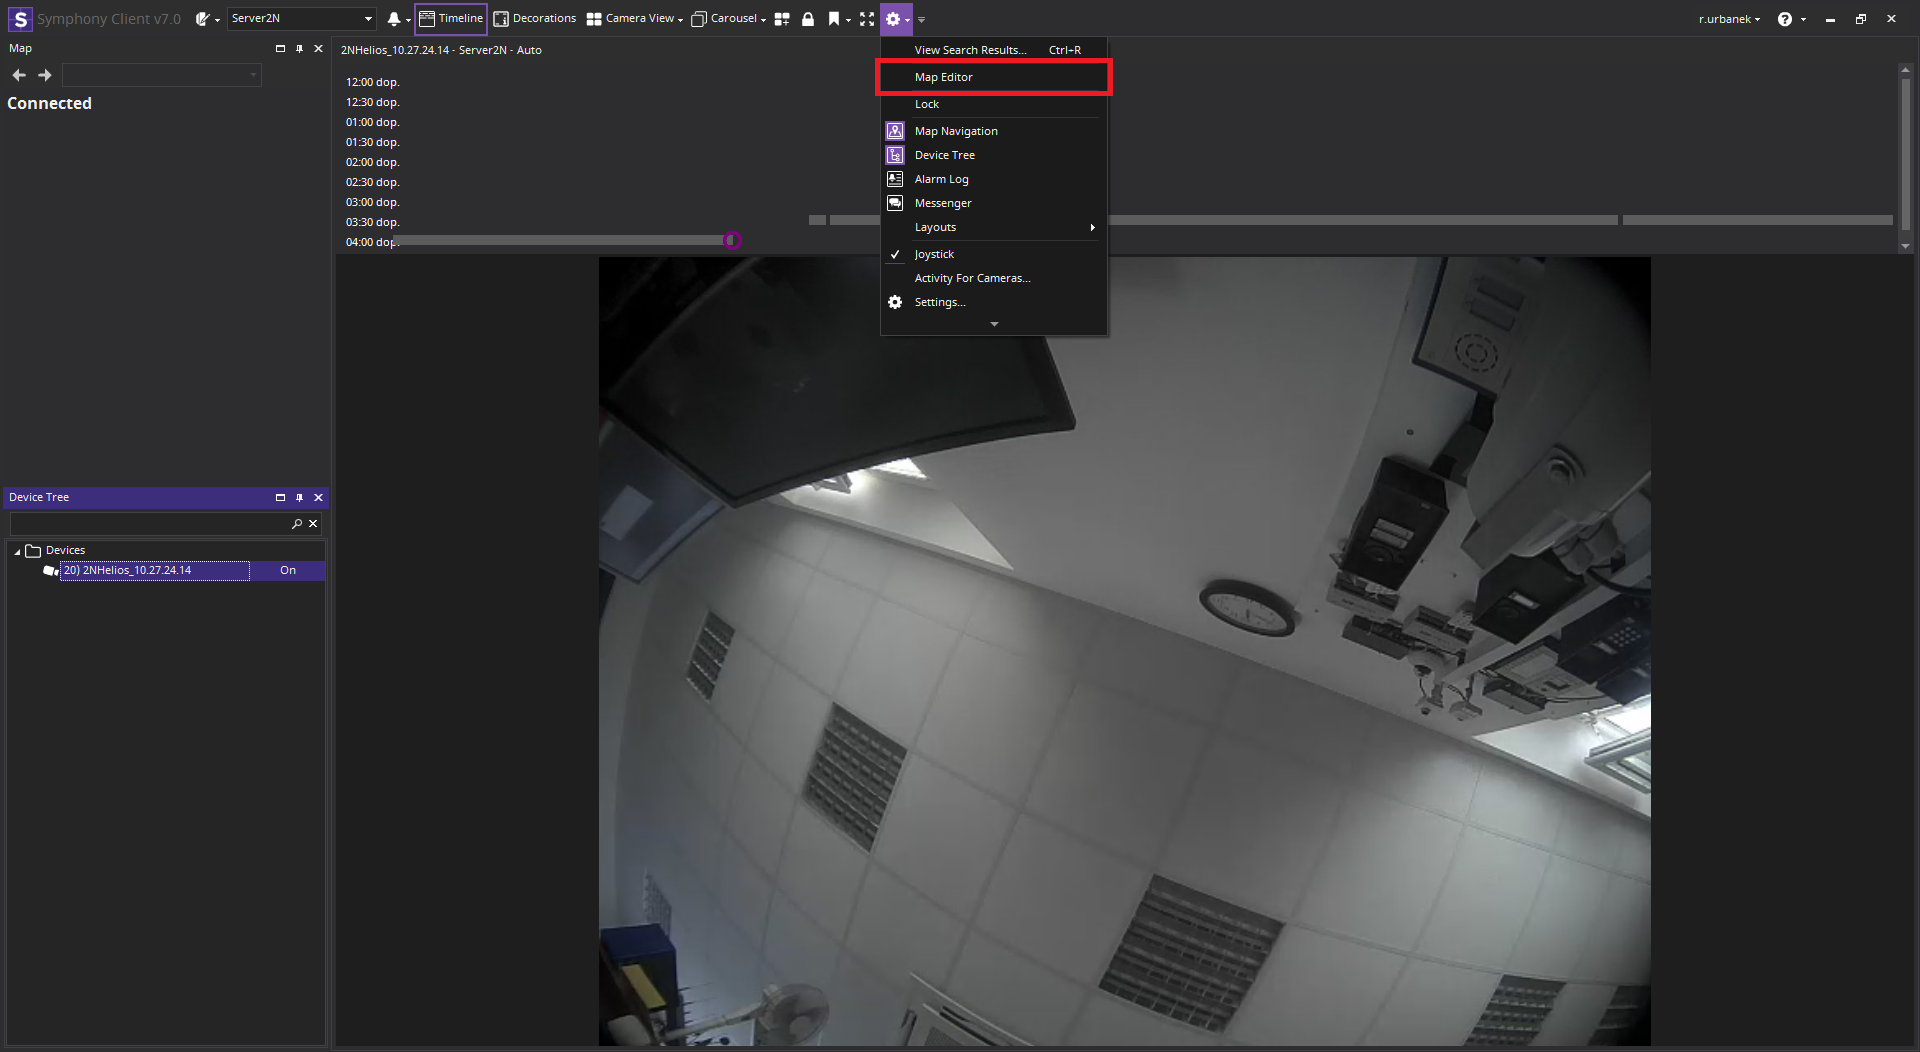Click the alarm bell icon
Screen dimensions: 1920x1052
click(x=394, y=19)
